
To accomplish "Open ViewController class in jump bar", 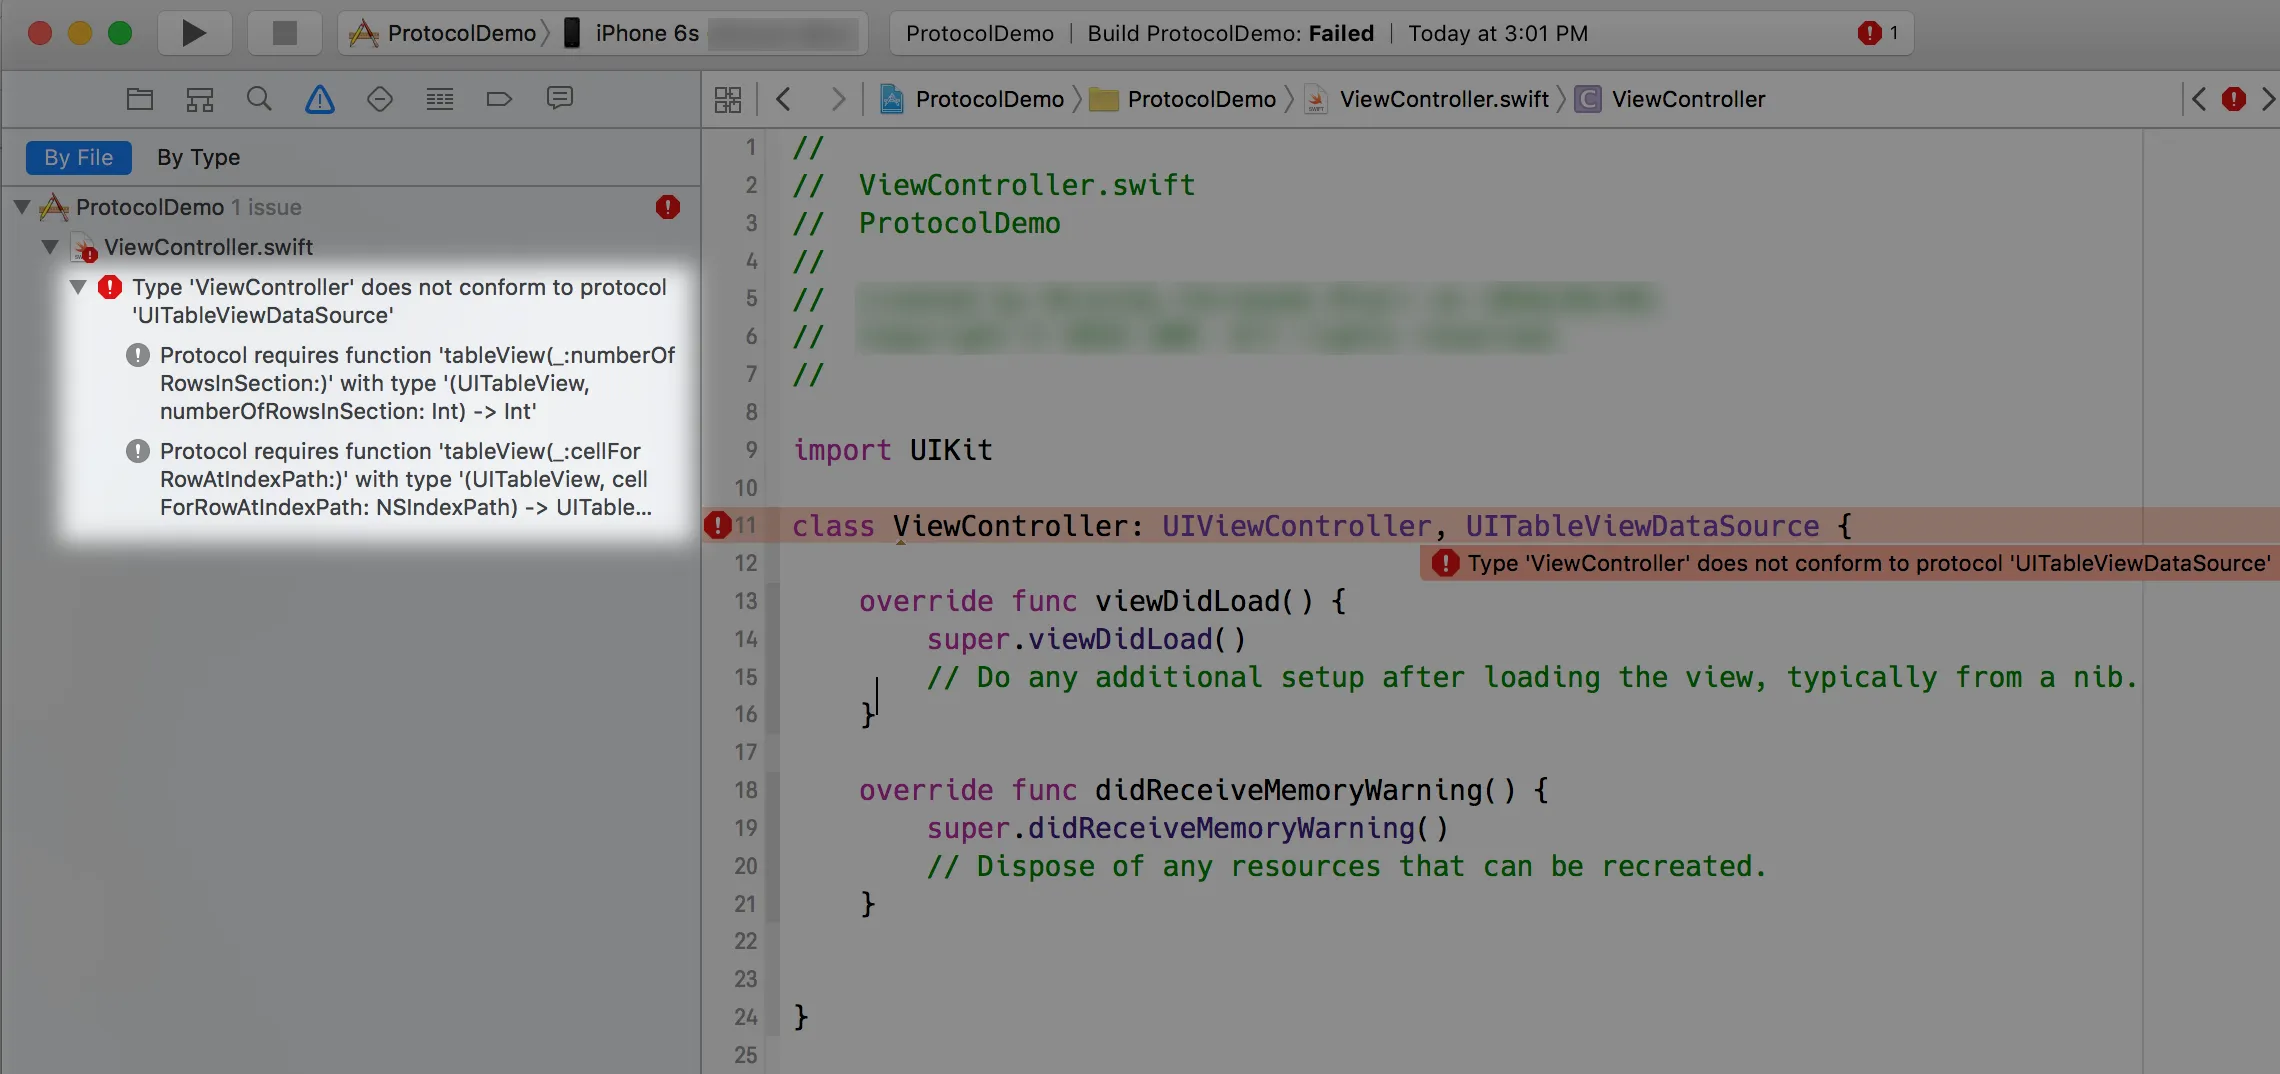I will pyautogui.click(x=1671, y=99).
